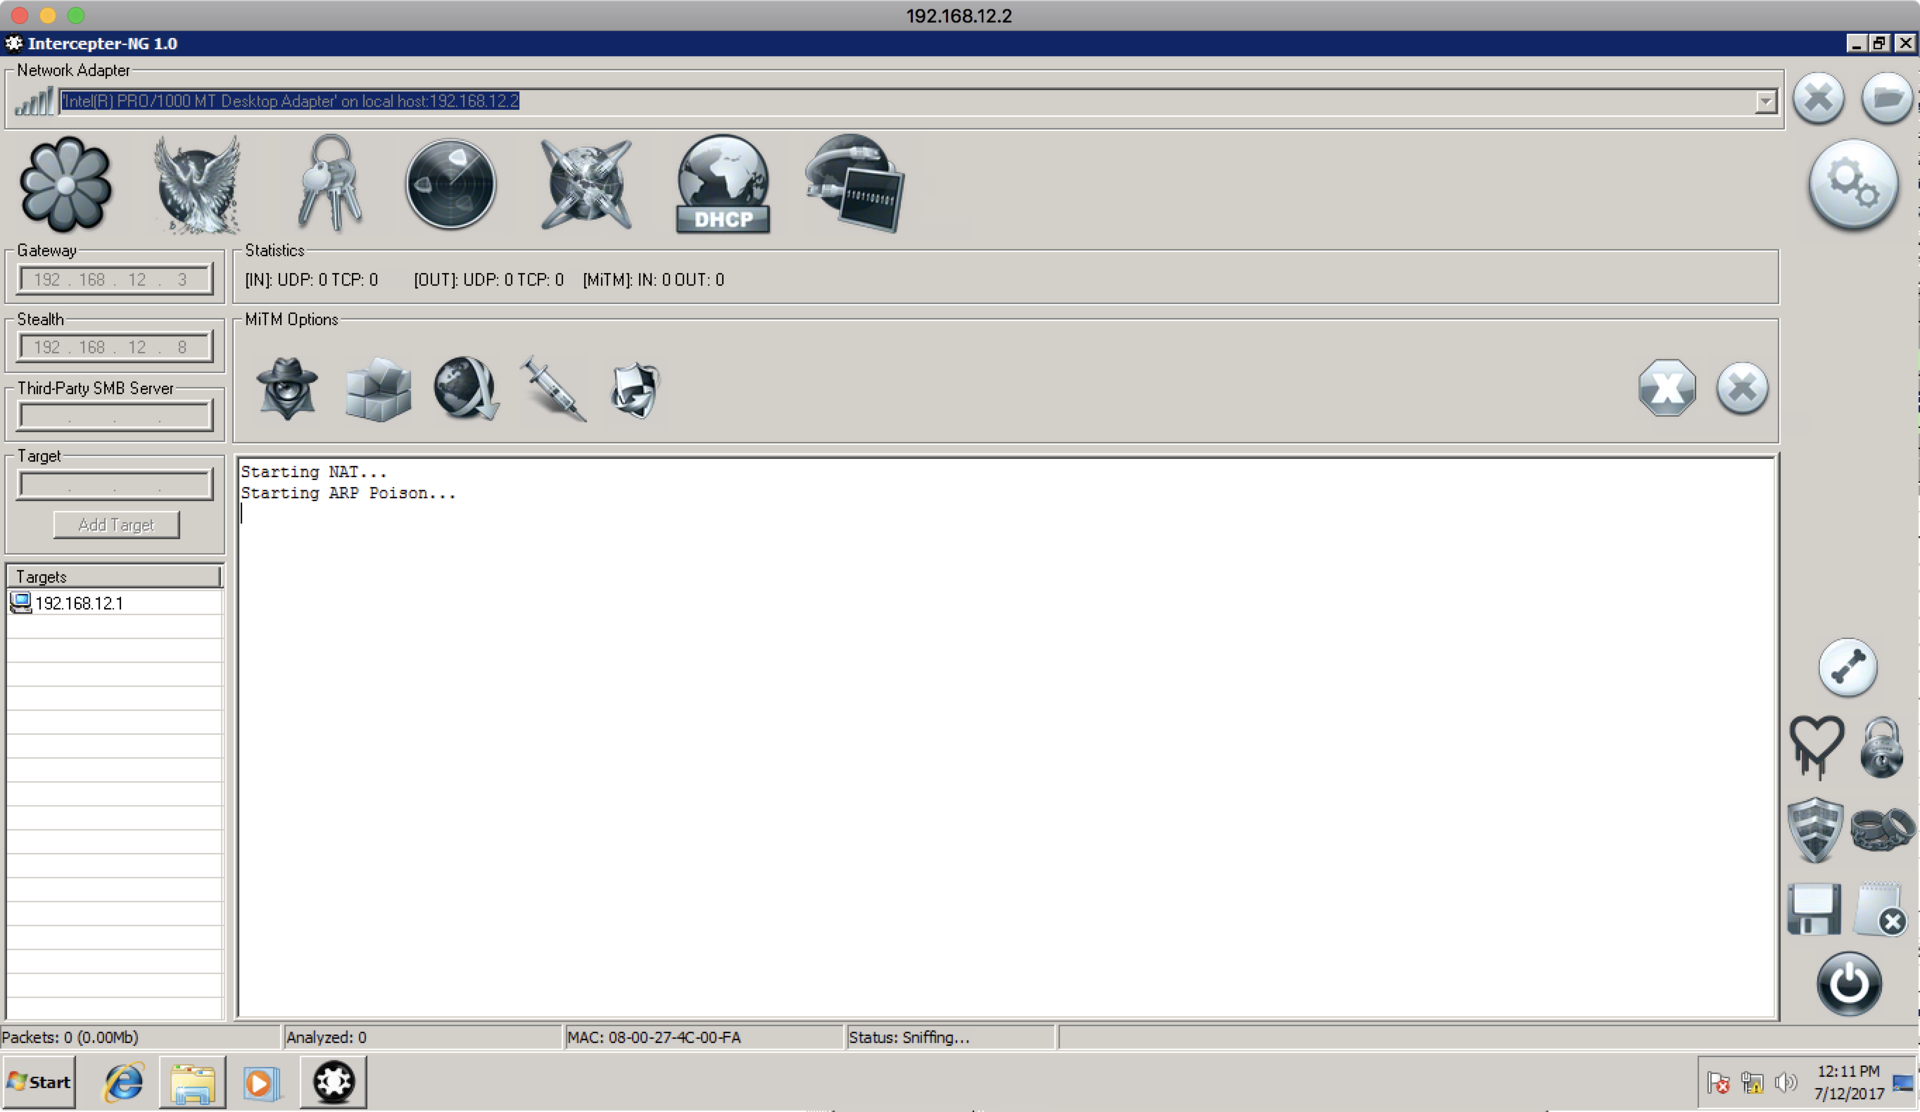The width and height of the screenshot is (1920, 1112).
Task: Click the network tray icon
Action: click(1752, 1083)
